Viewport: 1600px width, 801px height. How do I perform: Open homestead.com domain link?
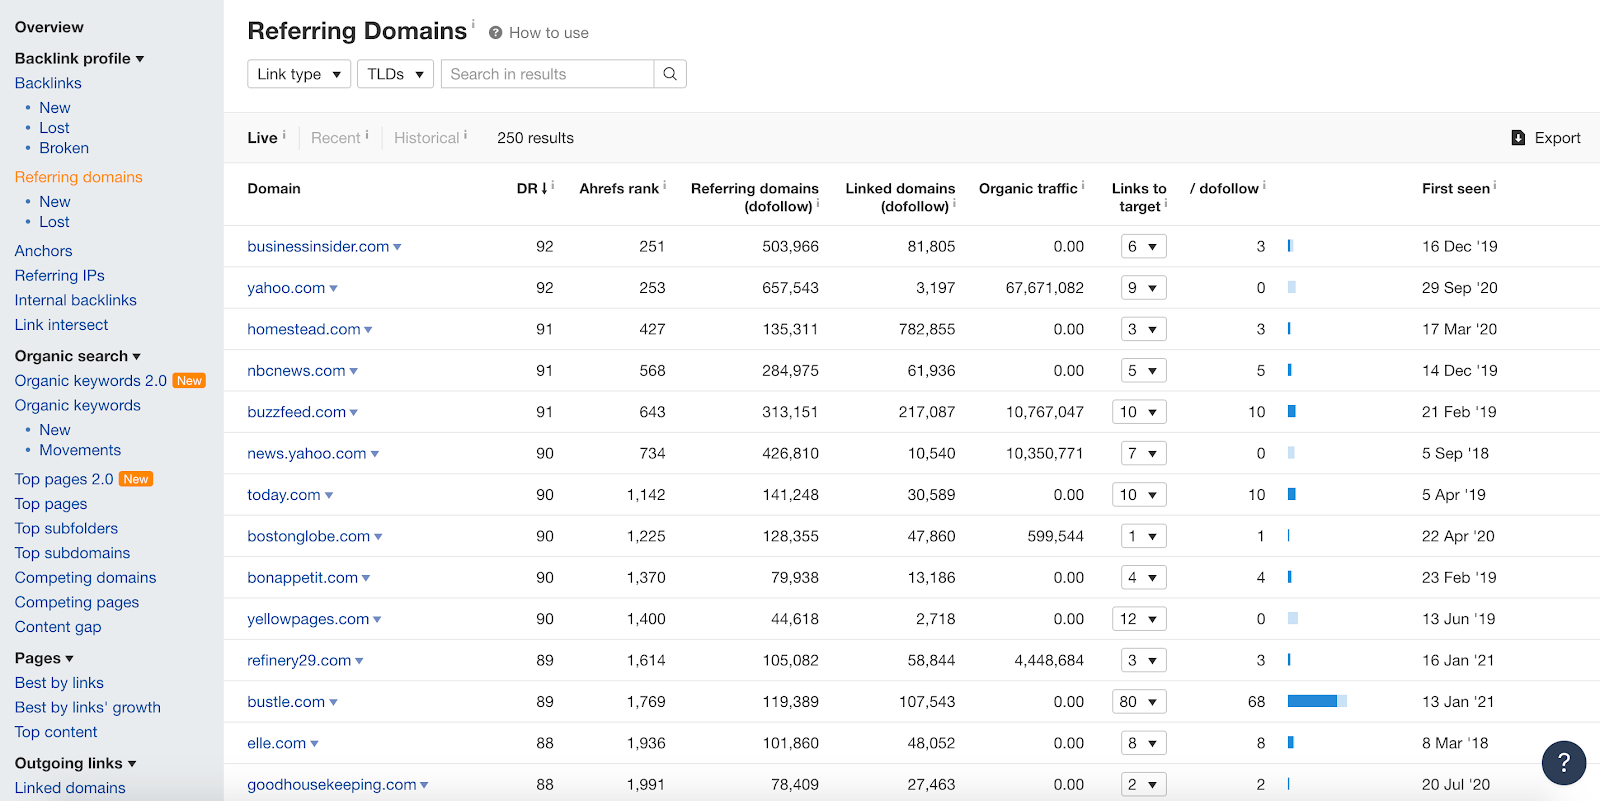[x=304, y=329]
